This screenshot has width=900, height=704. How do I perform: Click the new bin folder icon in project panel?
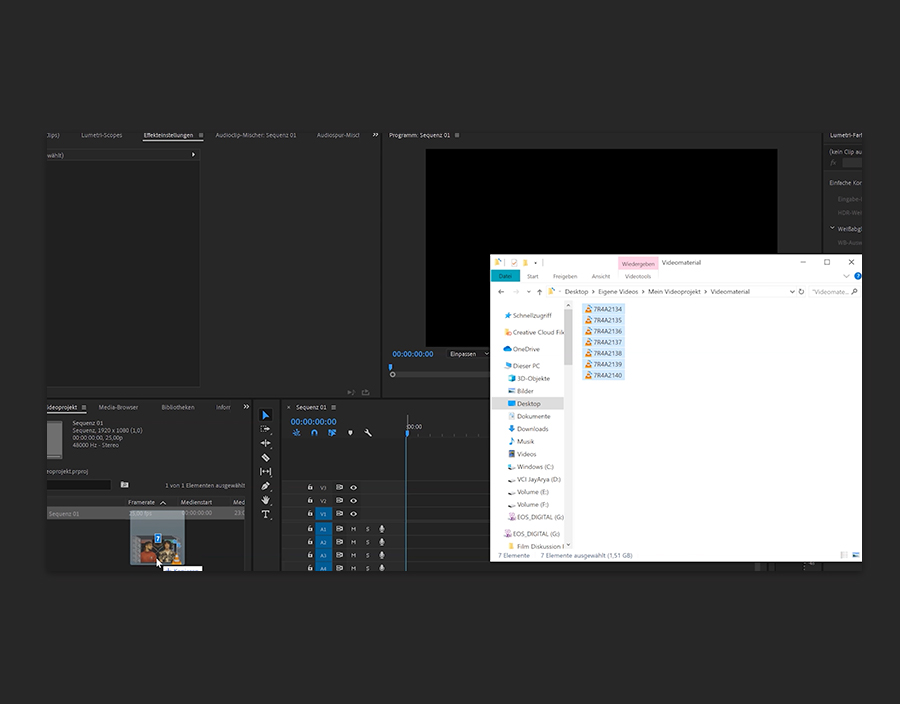(125, 485)
